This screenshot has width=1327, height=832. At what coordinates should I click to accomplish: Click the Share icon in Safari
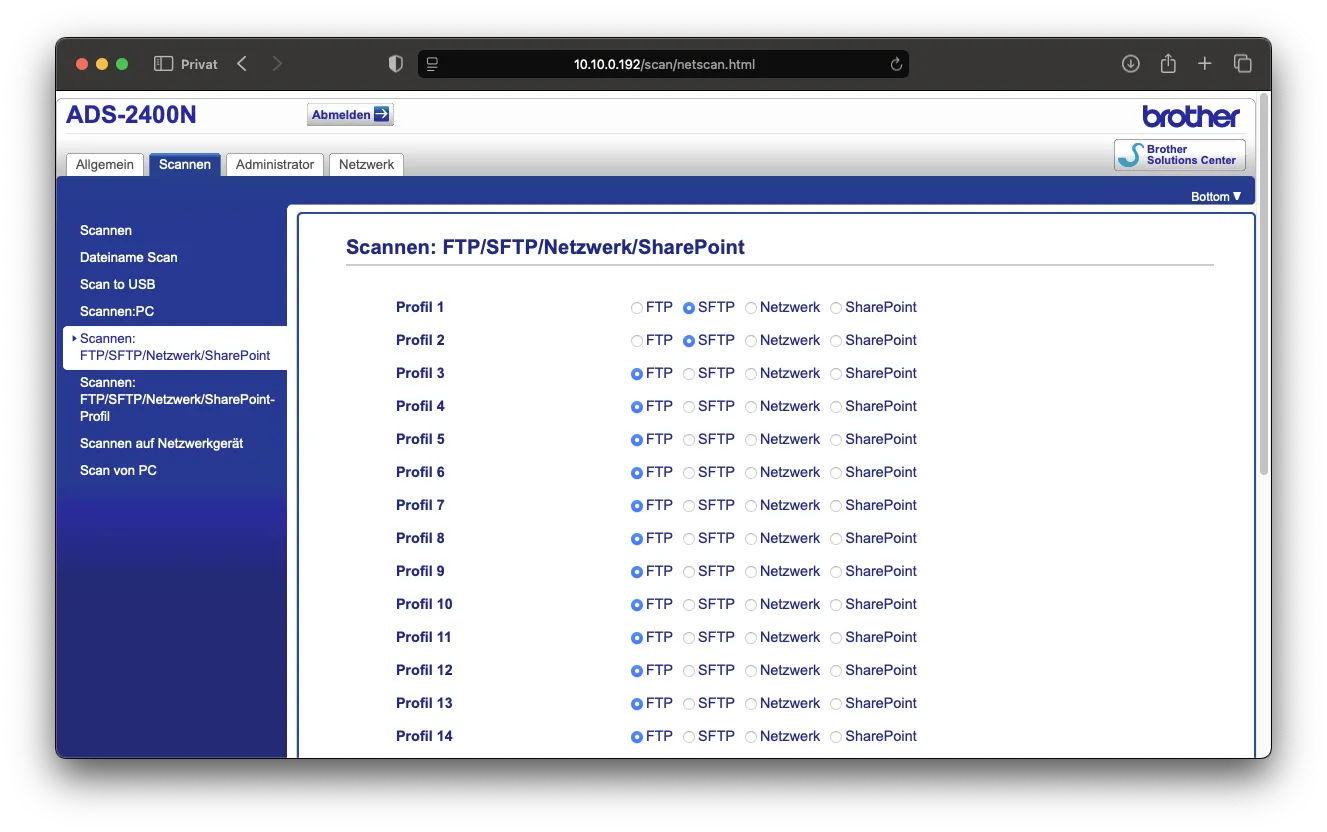click(x=1168, y=64)
